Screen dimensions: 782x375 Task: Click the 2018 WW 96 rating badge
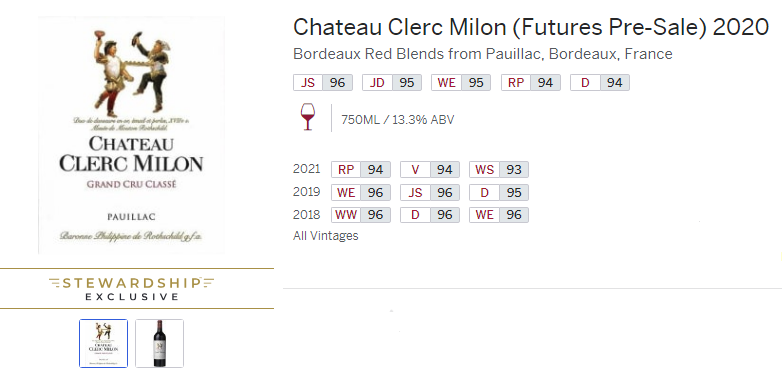[361, 215]
